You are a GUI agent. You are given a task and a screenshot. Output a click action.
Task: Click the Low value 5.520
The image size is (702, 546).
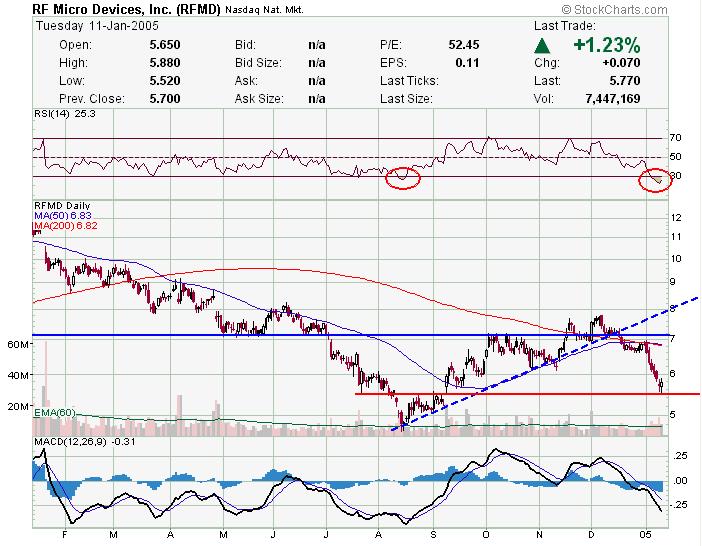pos(165,81)
